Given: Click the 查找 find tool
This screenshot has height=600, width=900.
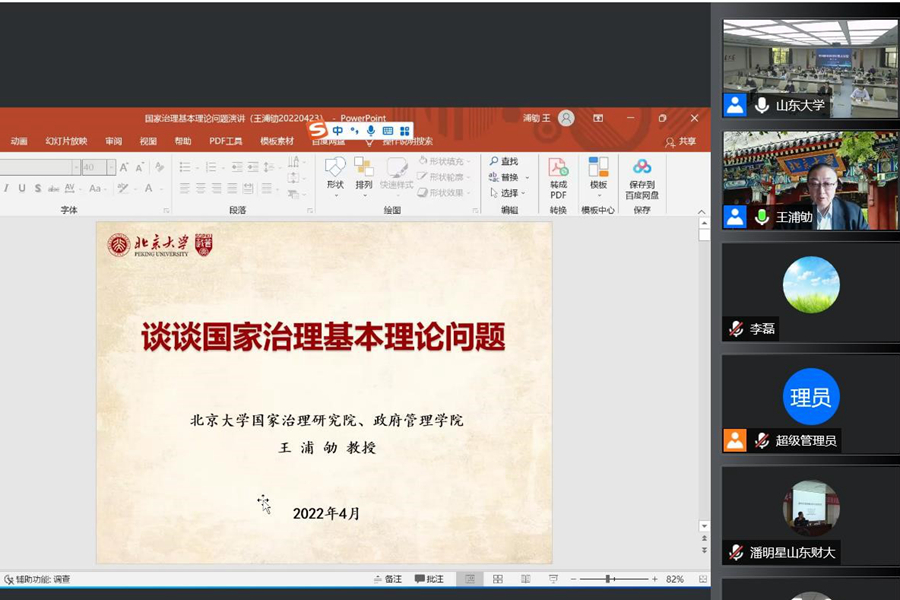Looking at the screenshot, I should point(503,161).
